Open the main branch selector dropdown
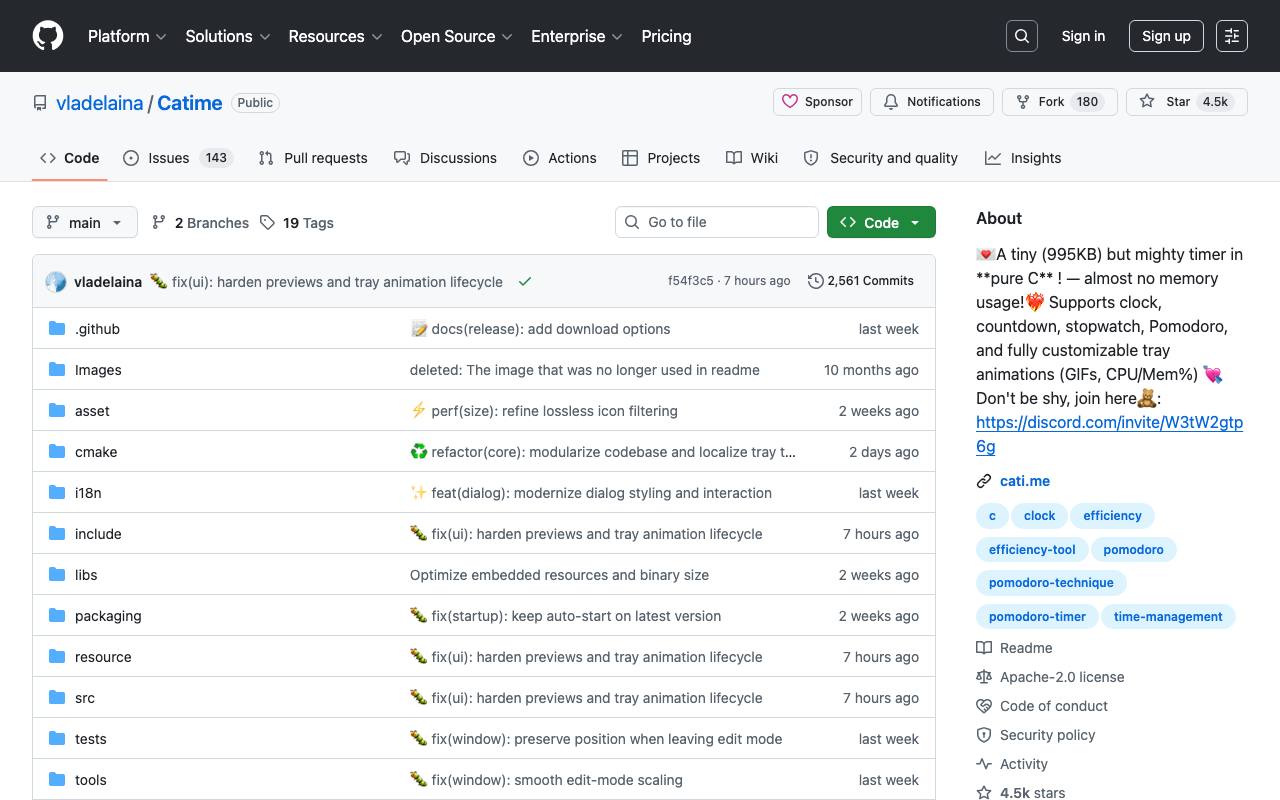The height and width of the screenshot is (800, 1280). pos(84,222)
